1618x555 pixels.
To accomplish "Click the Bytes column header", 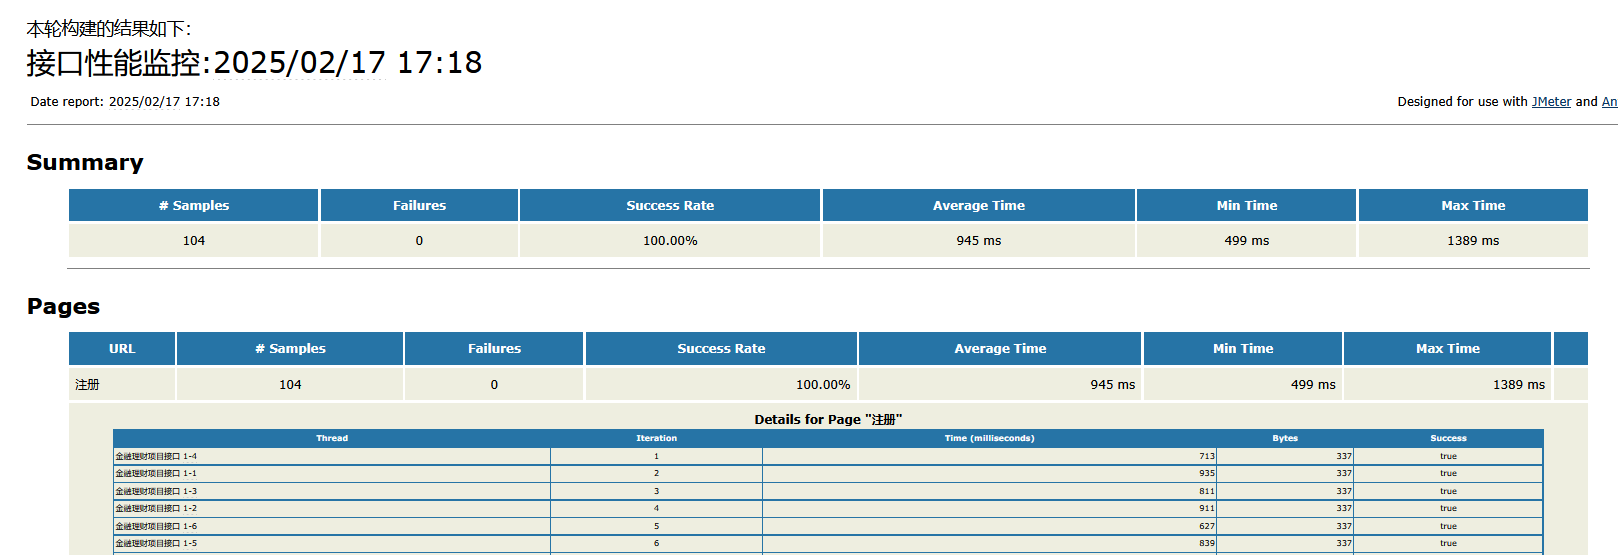I will (1285, 438).
